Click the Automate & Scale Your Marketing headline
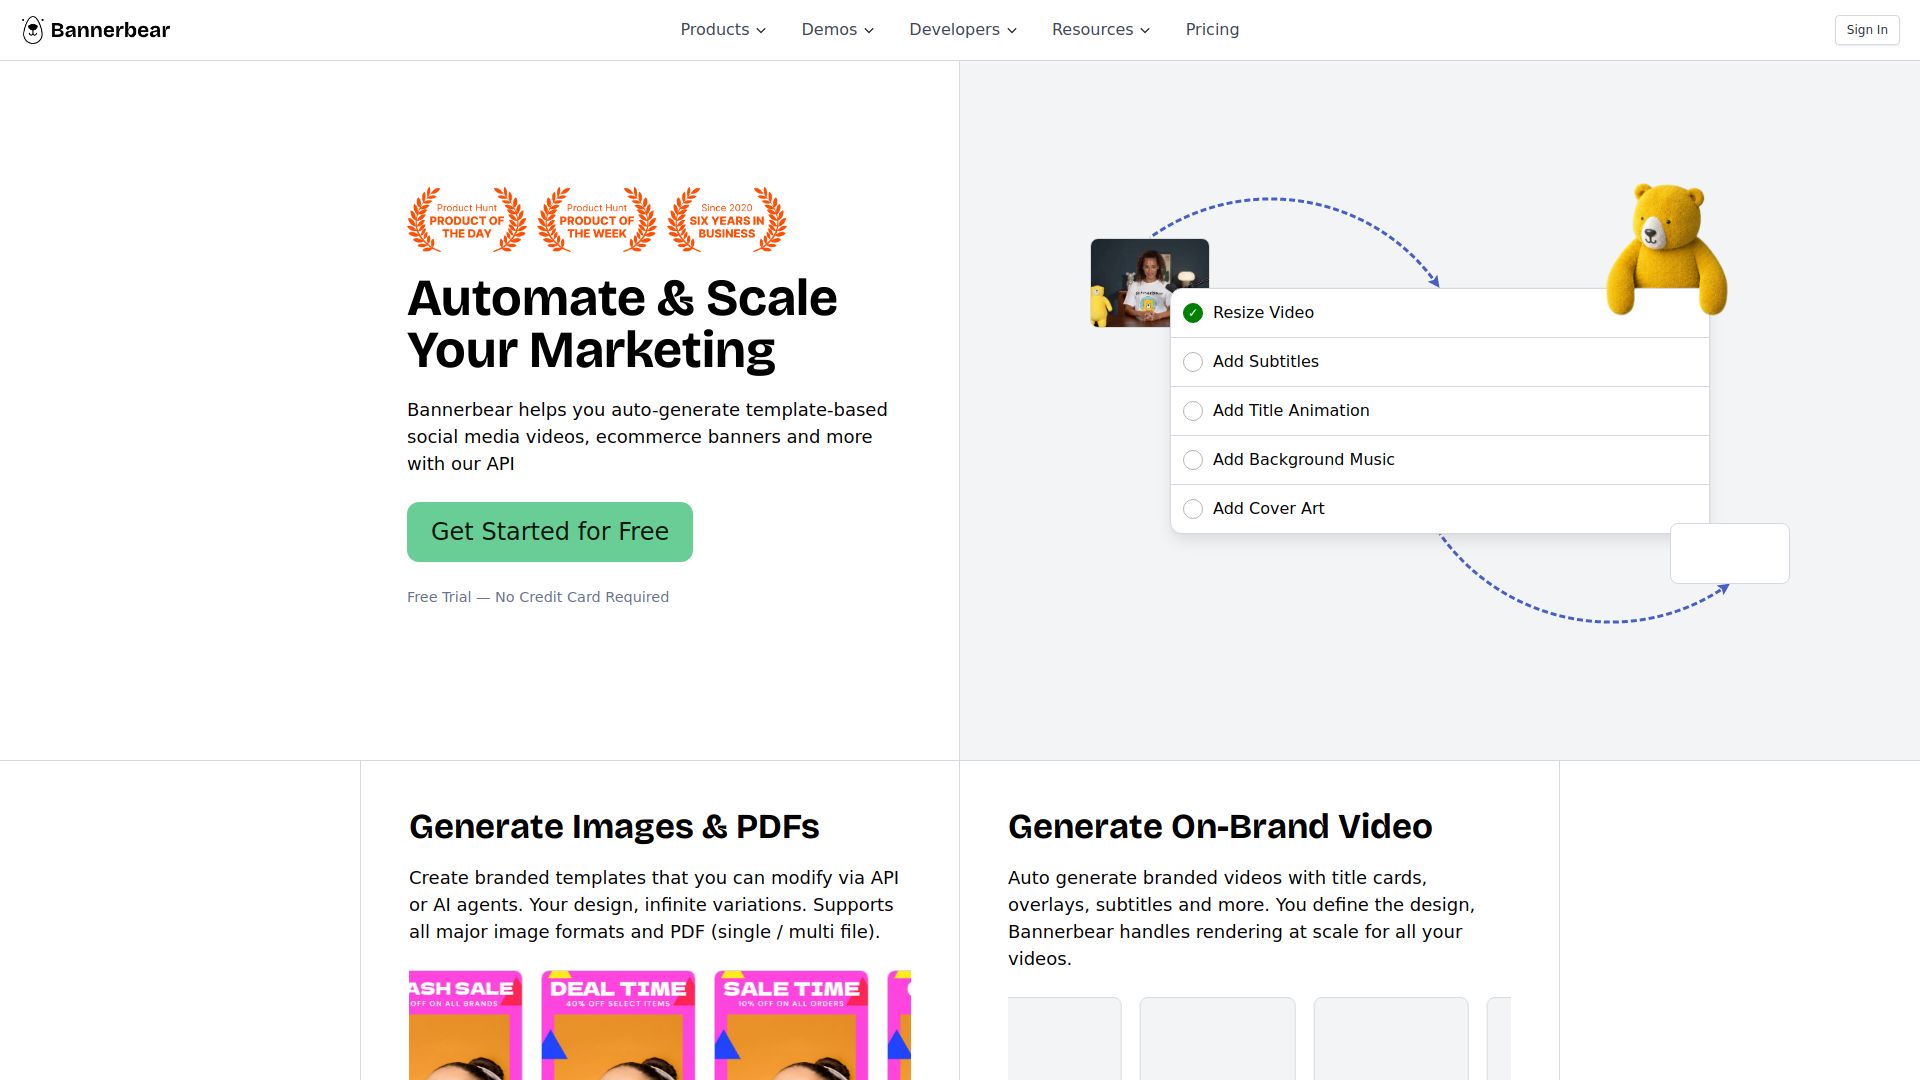The width and height of the screenshot is (1920, 1080). 622,324
